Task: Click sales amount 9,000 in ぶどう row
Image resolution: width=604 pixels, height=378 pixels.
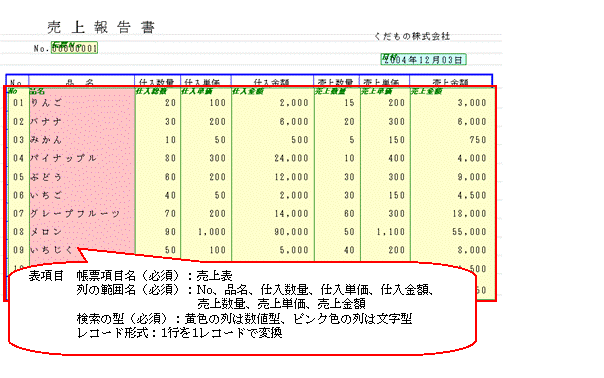Action: [472, 177]
